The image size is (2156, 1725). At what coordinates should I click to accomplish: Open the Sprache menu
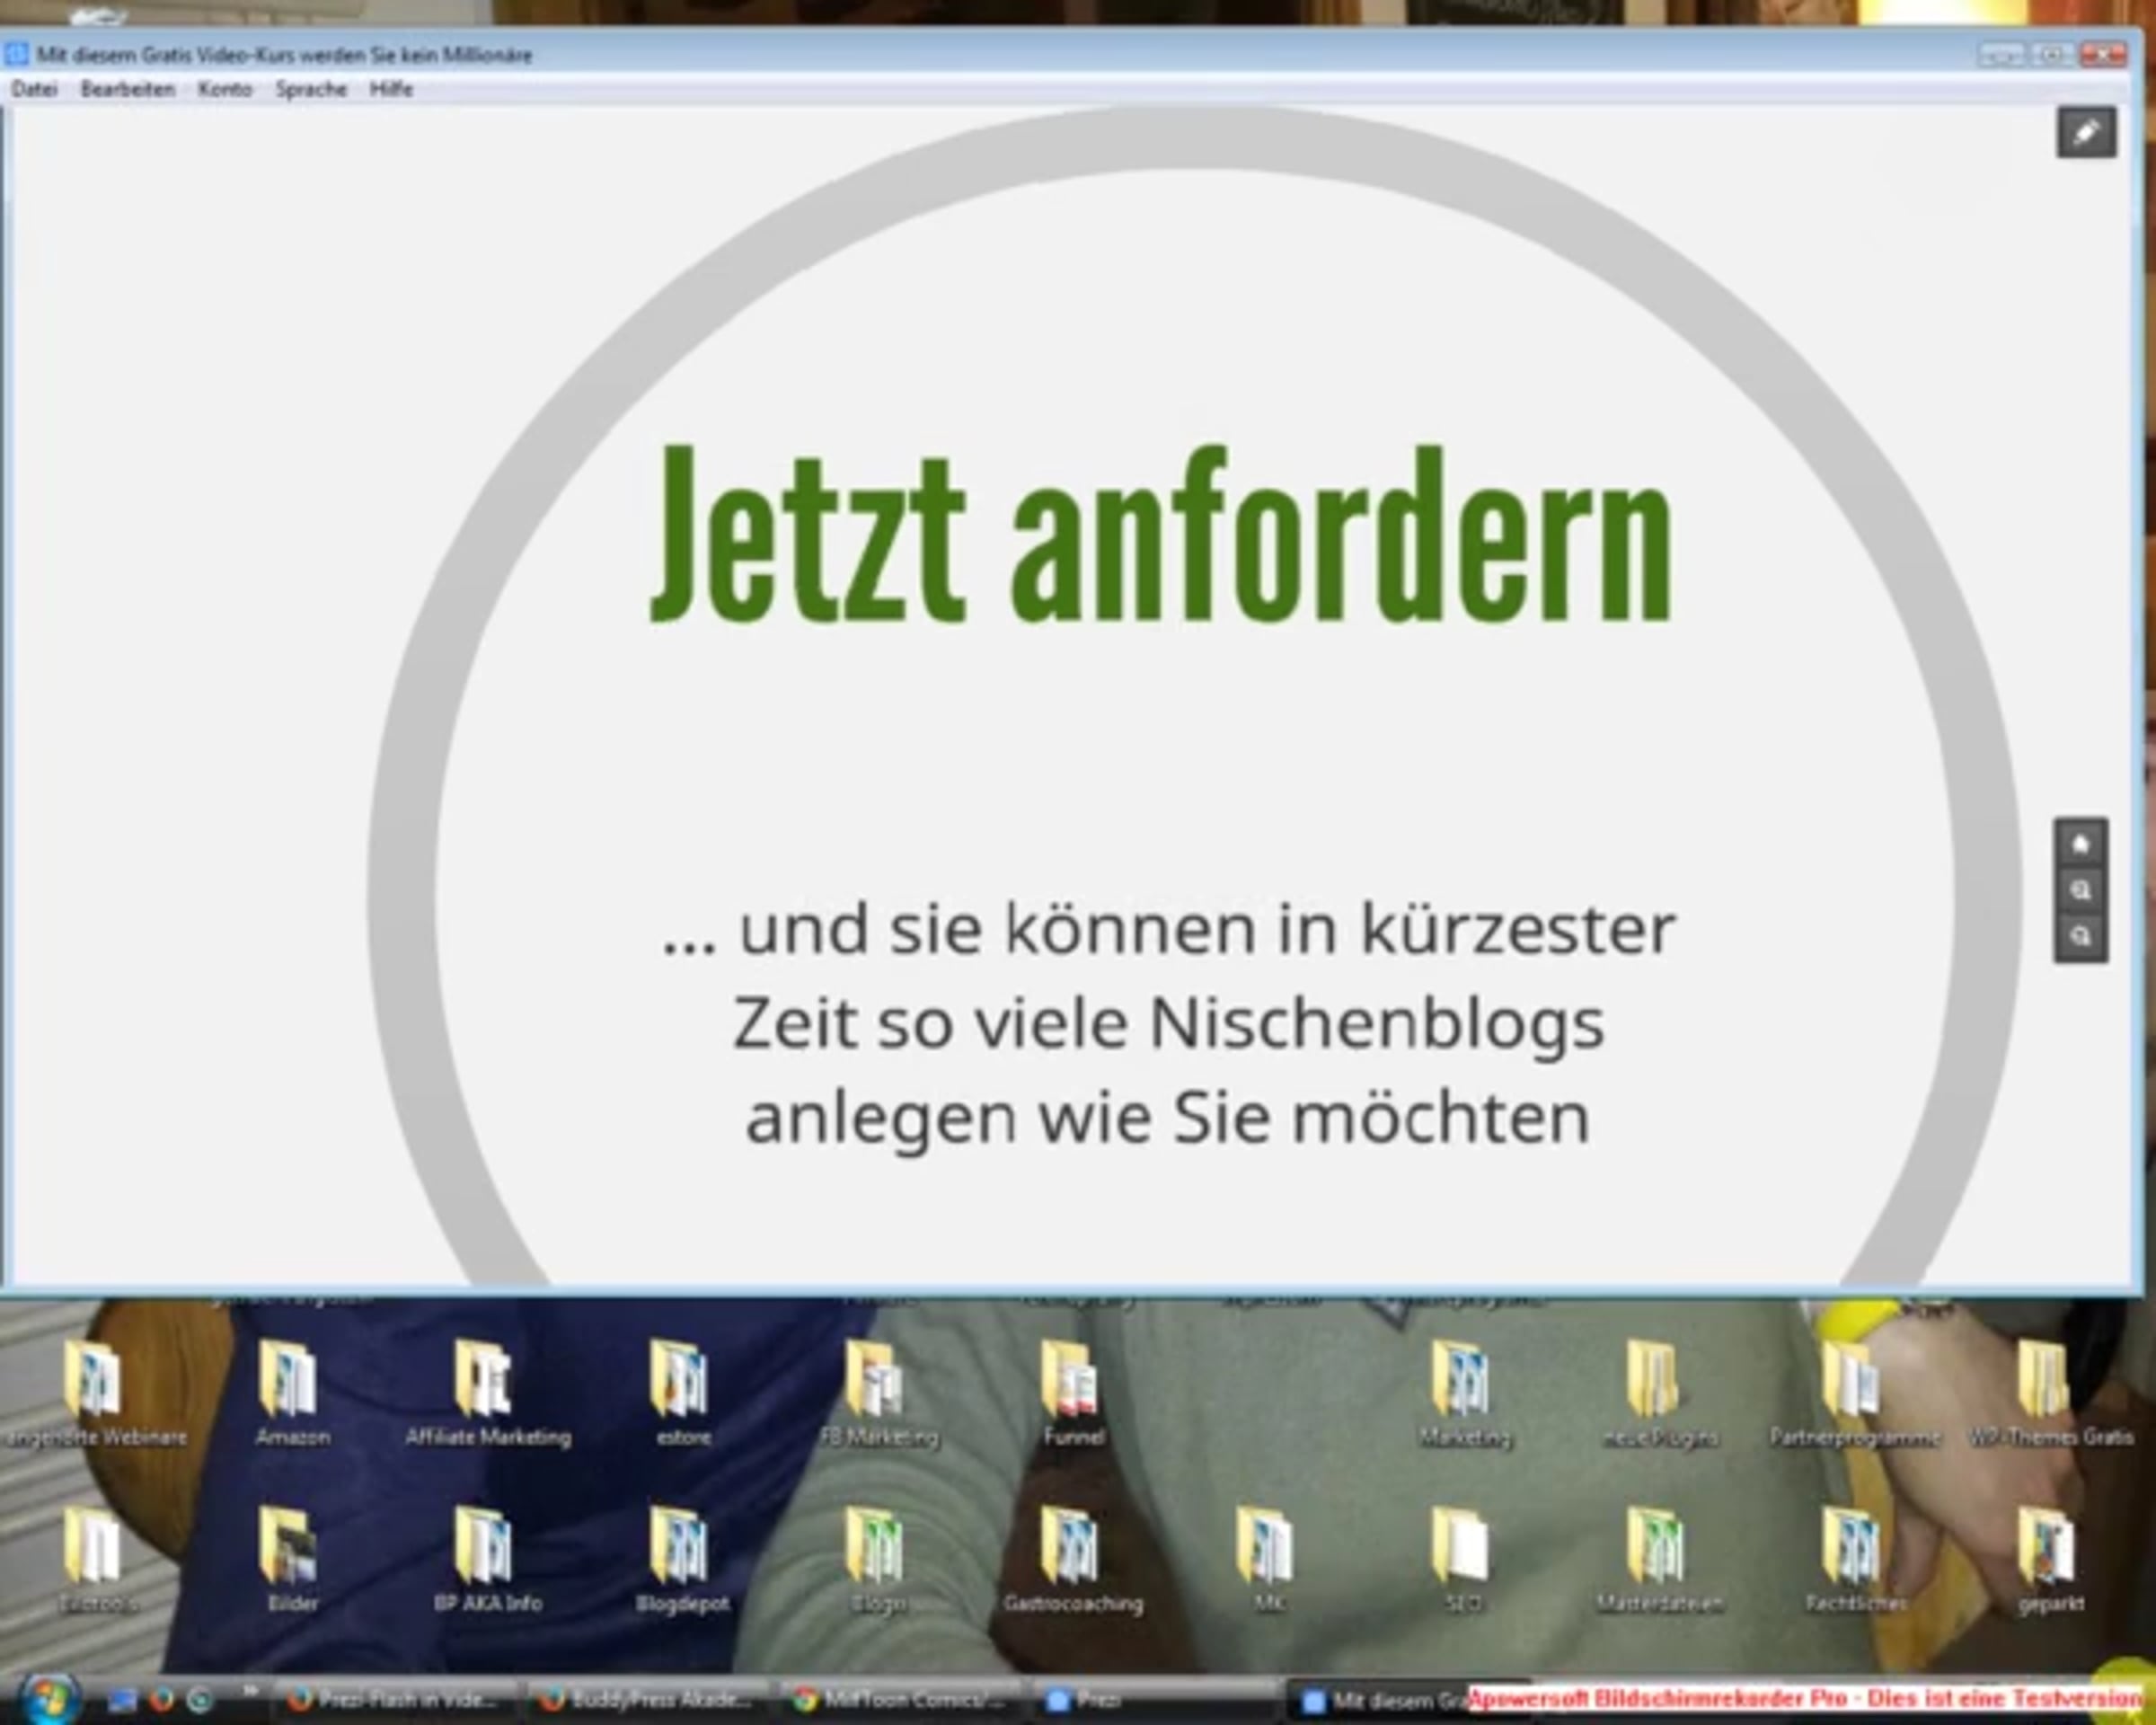[x=311, y=89]
